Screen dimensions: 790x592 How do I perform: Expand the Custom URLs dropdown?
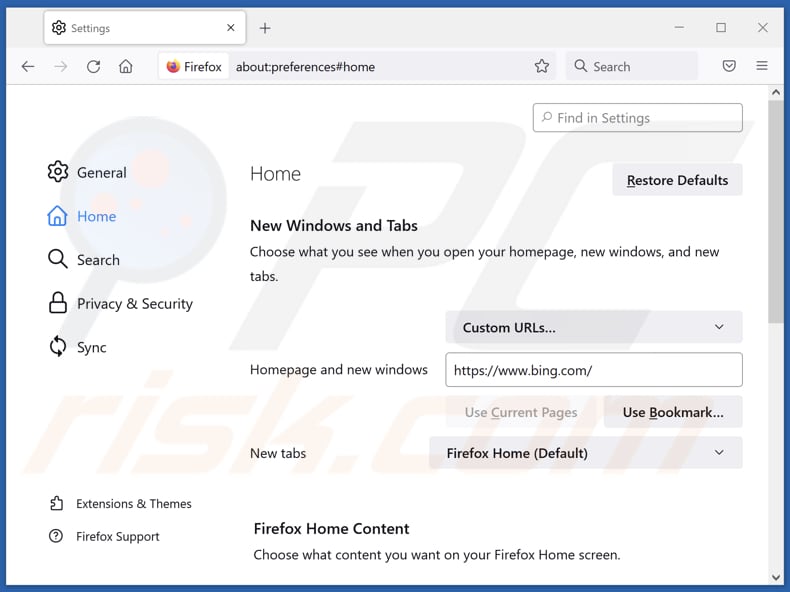click(593, 327)
